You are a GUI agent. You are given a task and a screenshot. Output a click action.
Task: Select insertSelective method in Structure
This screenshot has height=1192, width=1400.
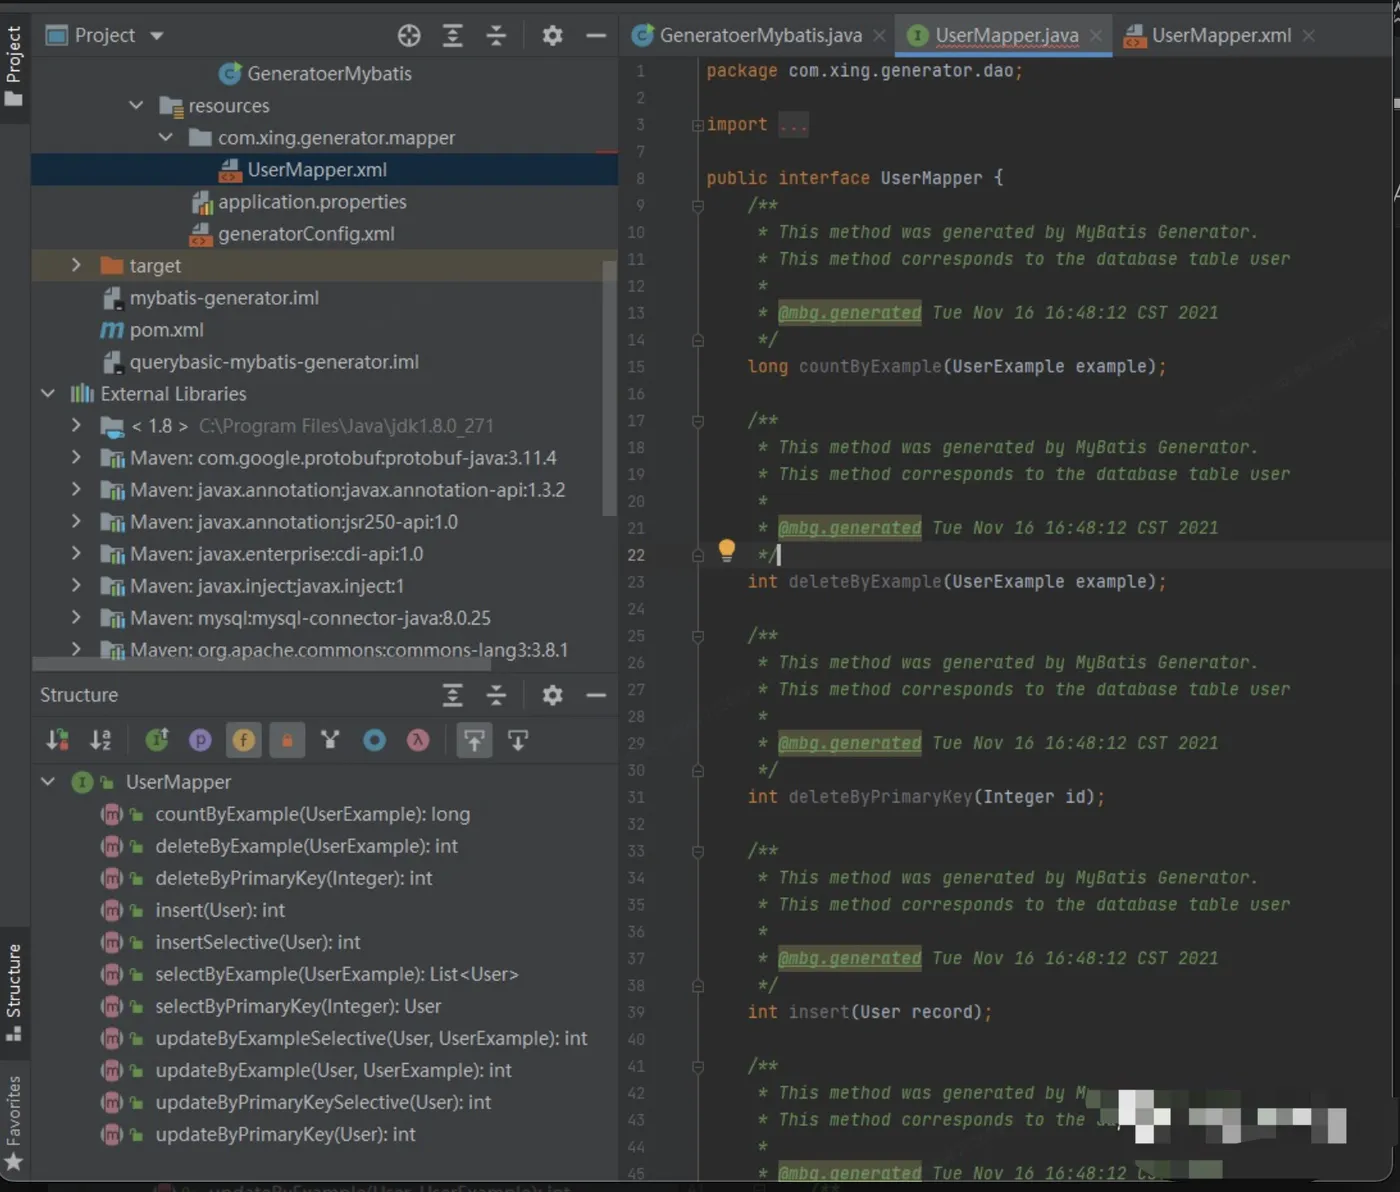(258, 942)
